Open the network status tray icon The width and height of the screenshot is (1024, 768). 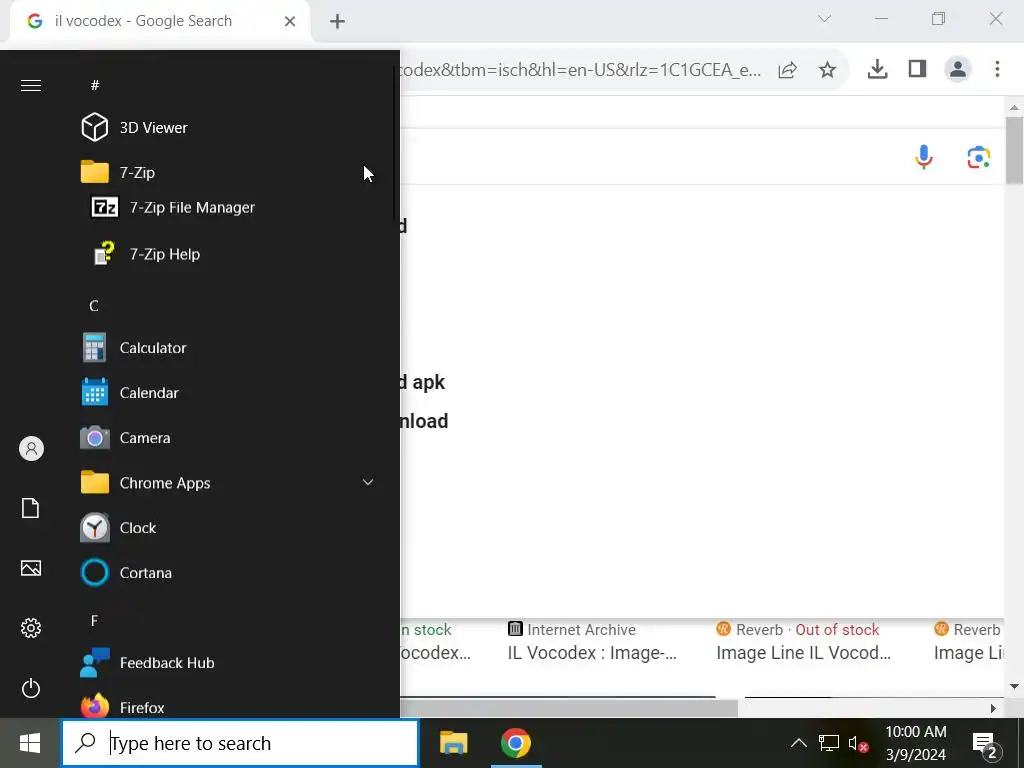829,743
